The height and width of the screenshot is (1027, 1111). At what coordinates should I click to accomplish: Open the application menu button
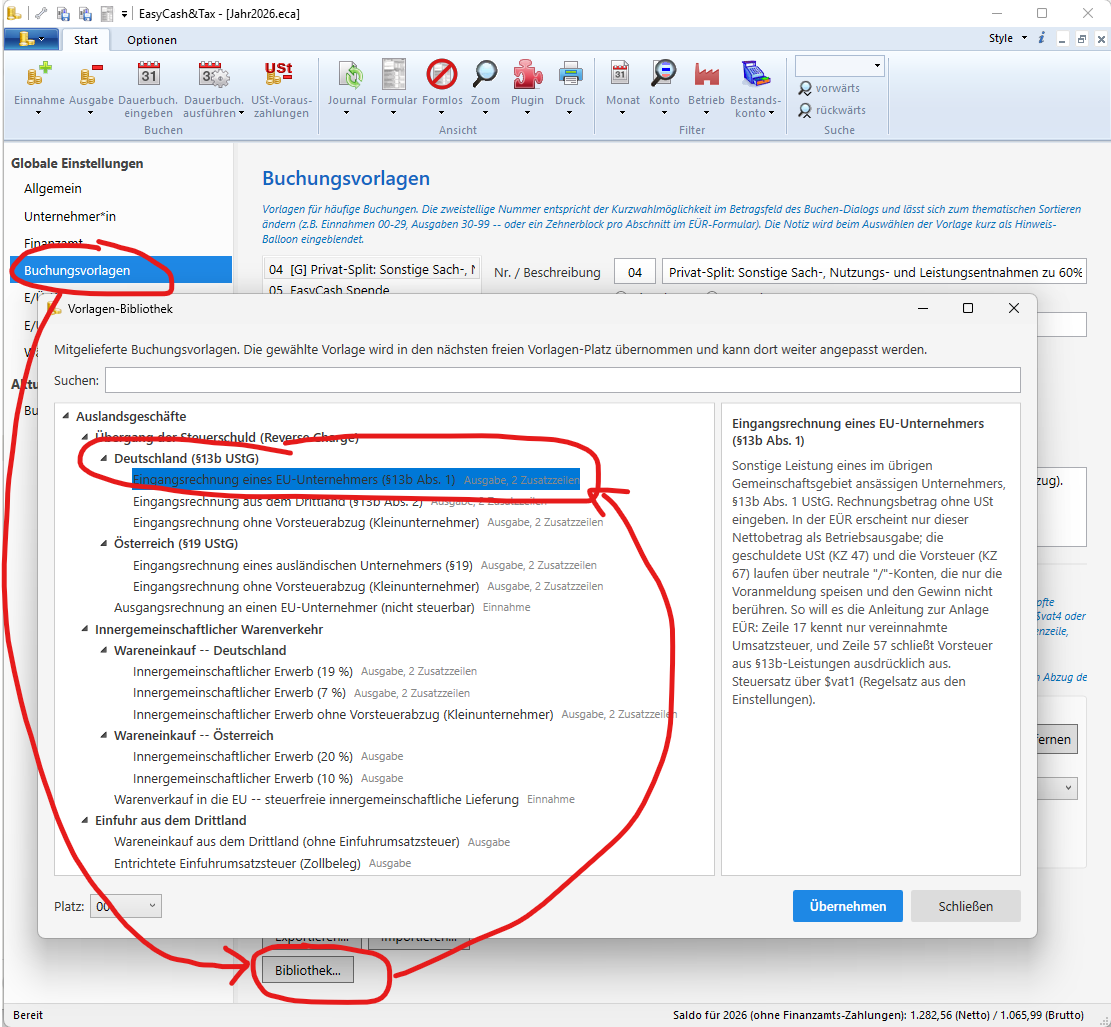32,39
